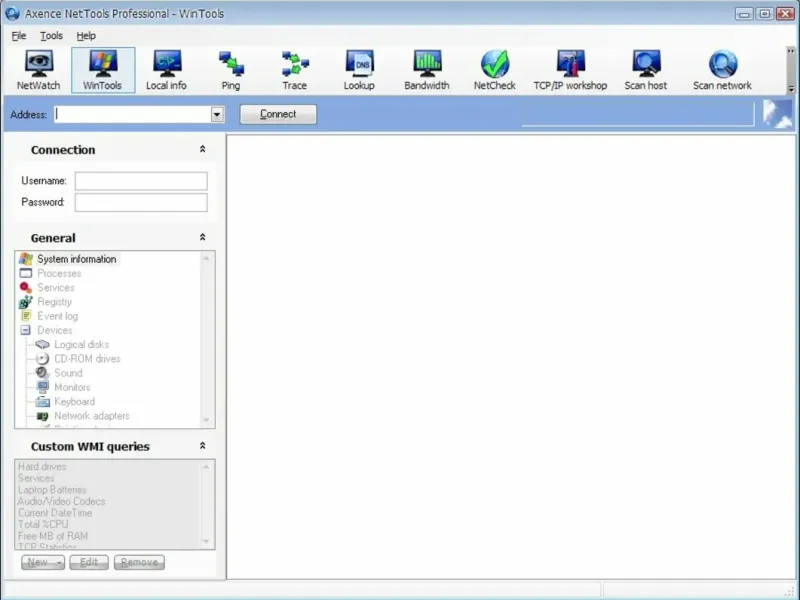Select the Free MB of RAM query
800x600 pixels.
[53, 536]
